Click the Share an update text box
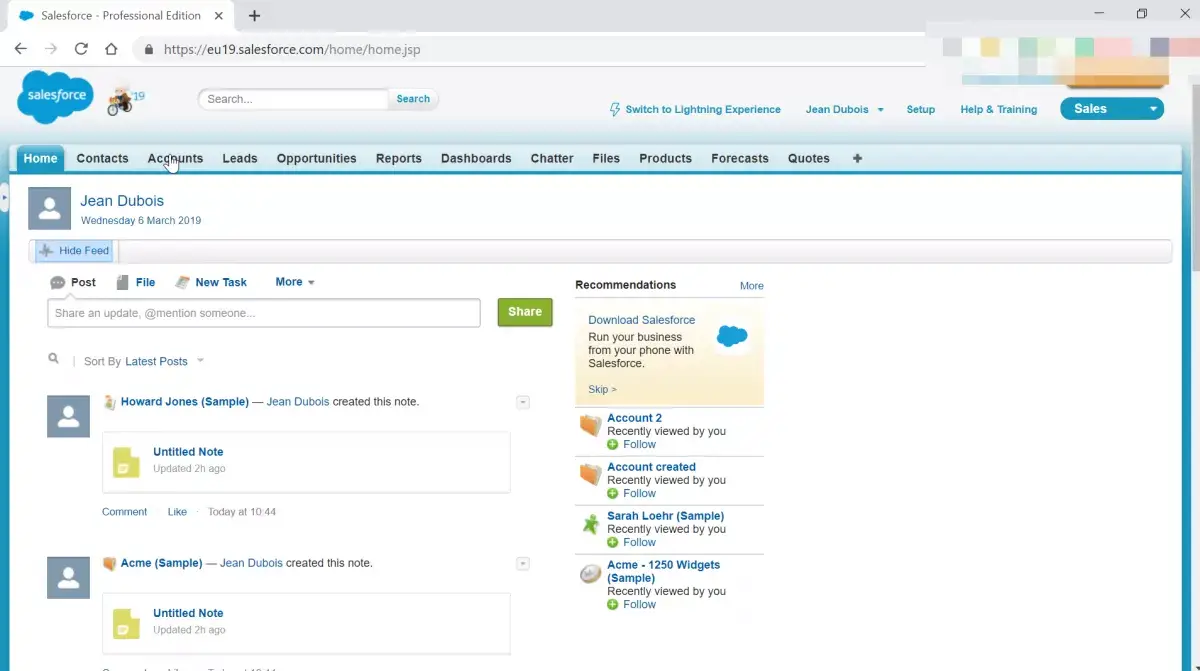Image resolution: width=1200 pixels, height=671 pixels. click(x=264, y=313)
